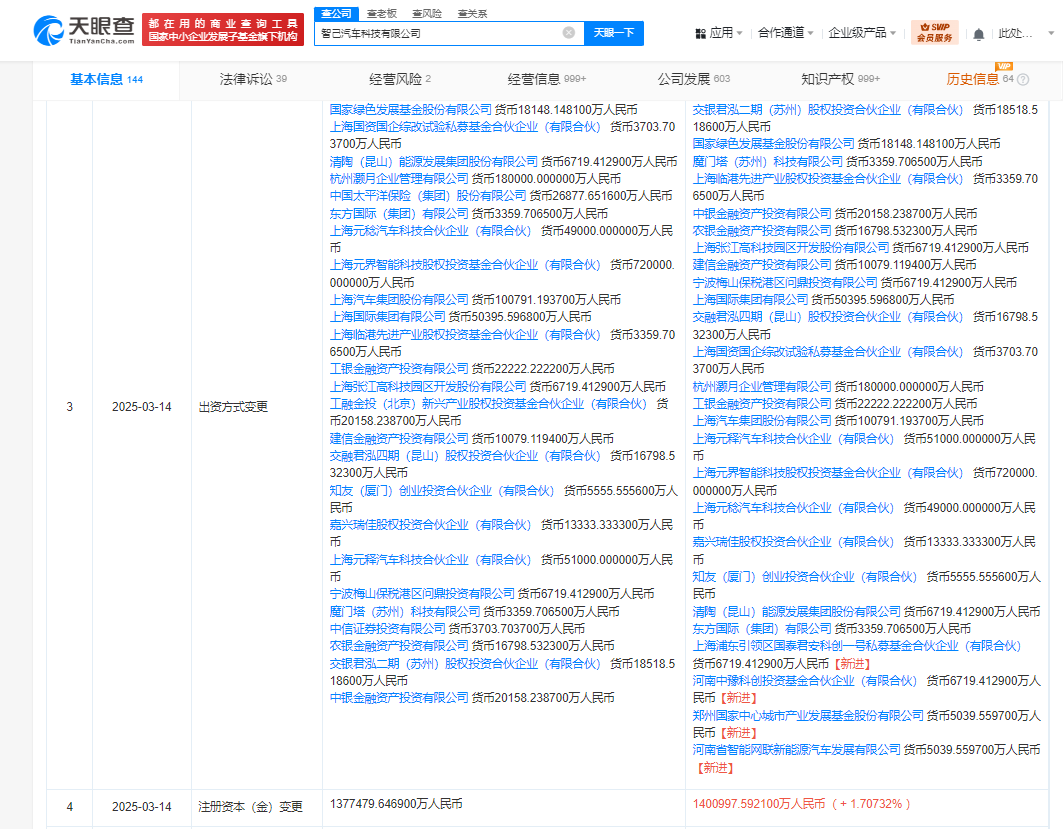
Task: Click the company search input field
Action: click(440, 33)
